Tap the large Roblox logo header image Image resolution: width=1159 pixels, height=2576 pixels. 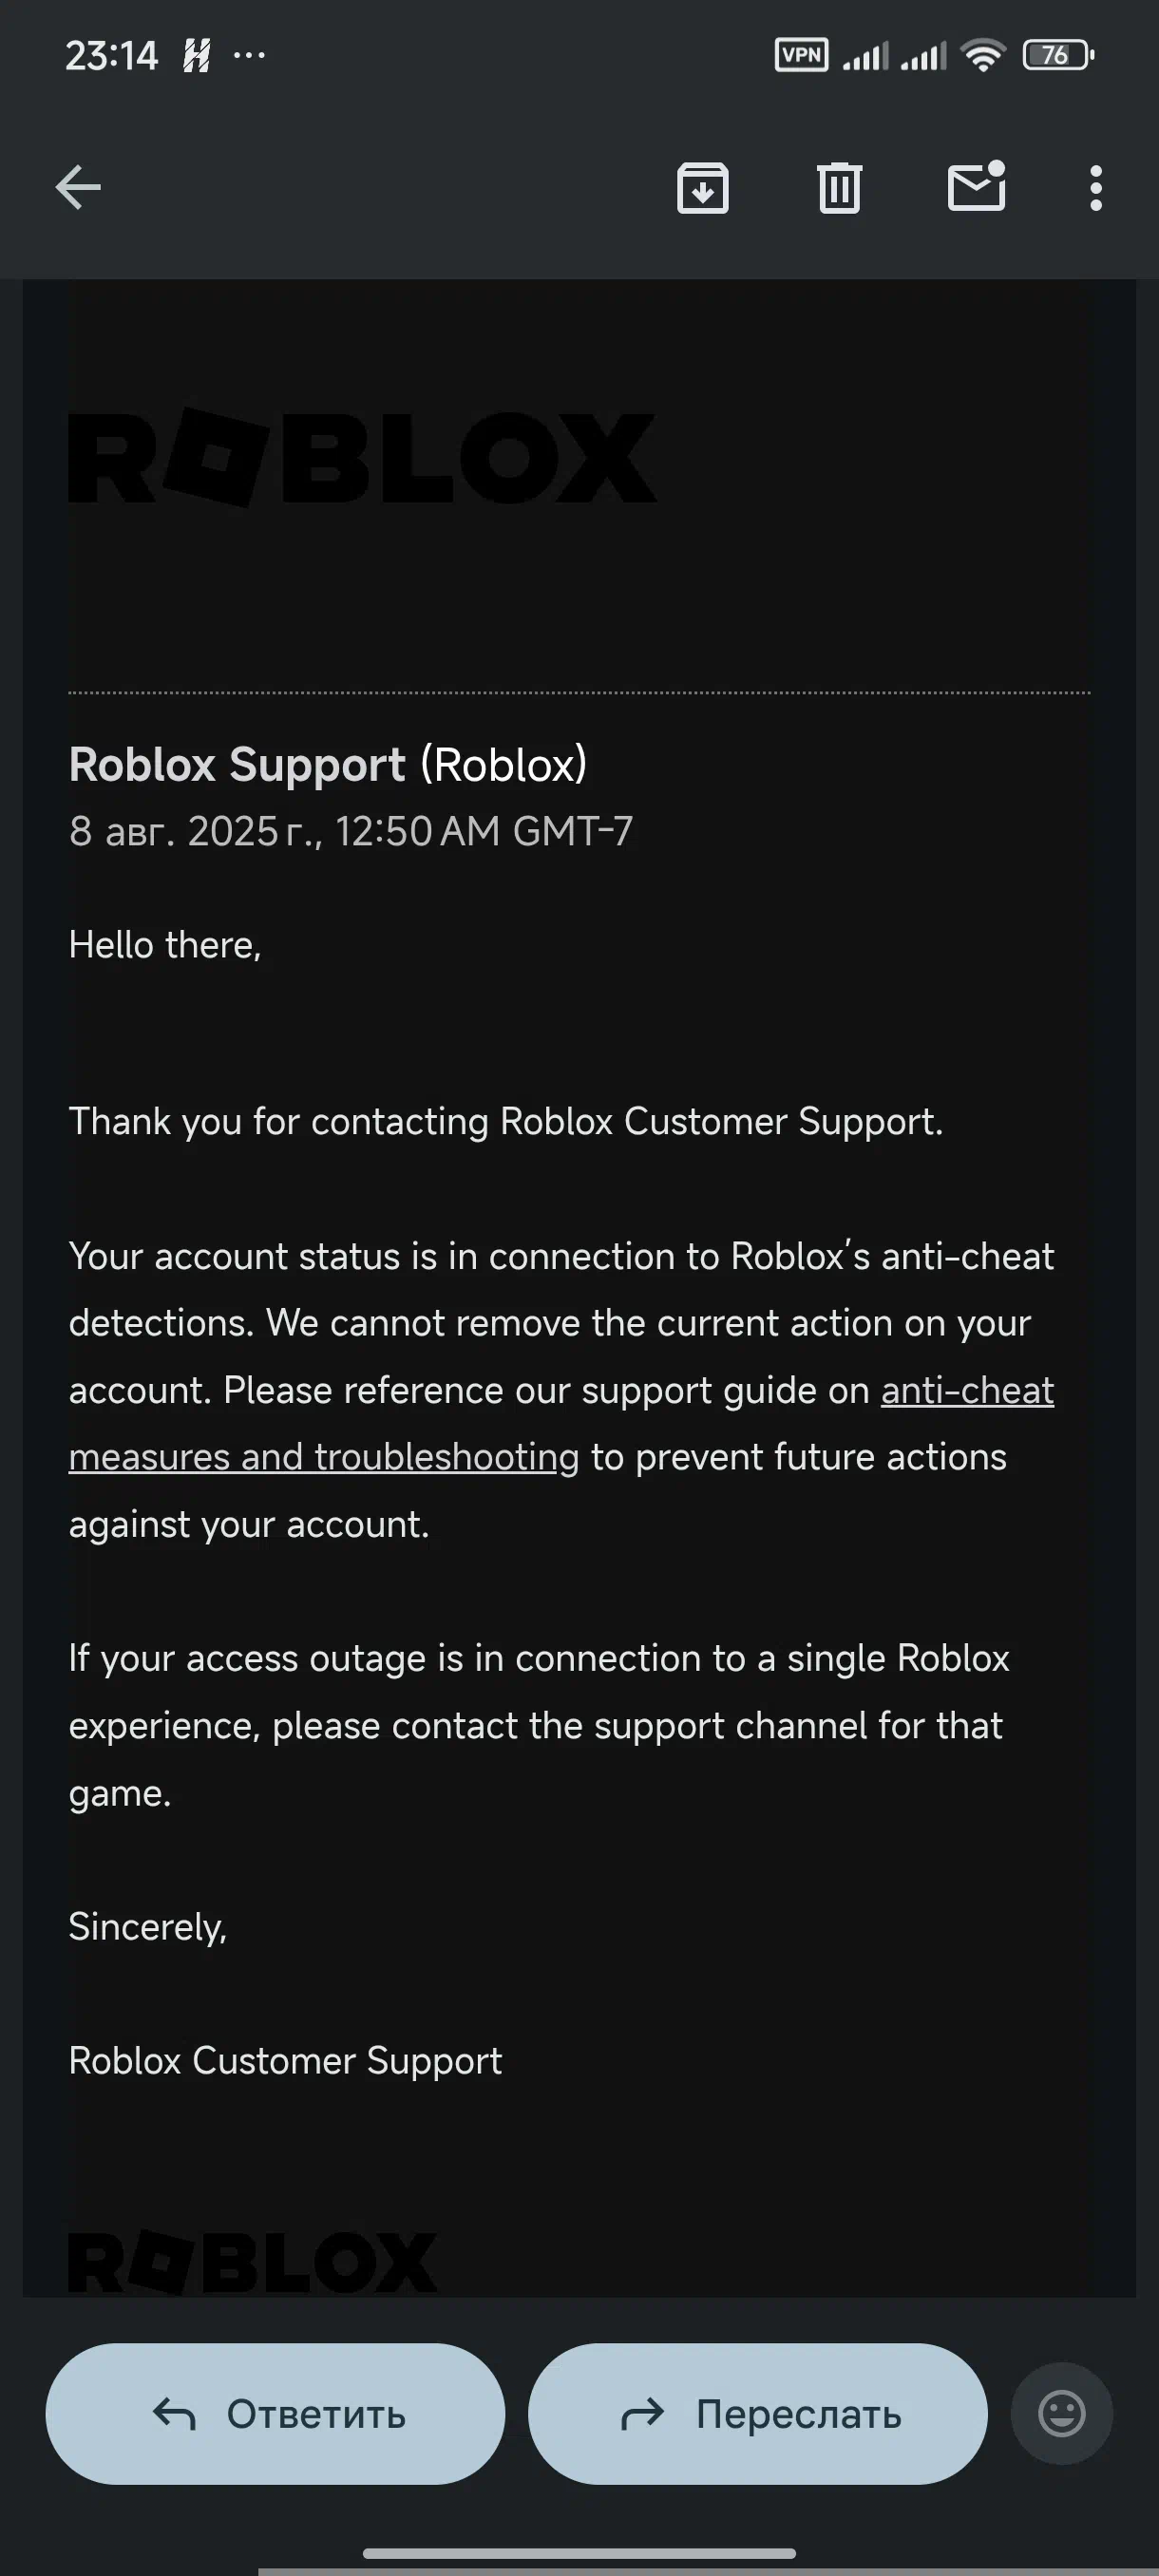[362, 457]
